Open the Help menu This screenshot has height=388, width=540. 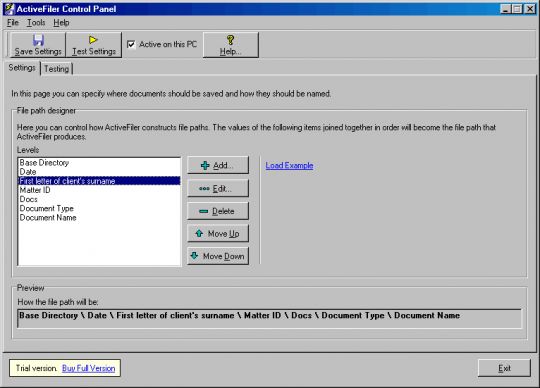pyautogui.click(x=61, y=23)
